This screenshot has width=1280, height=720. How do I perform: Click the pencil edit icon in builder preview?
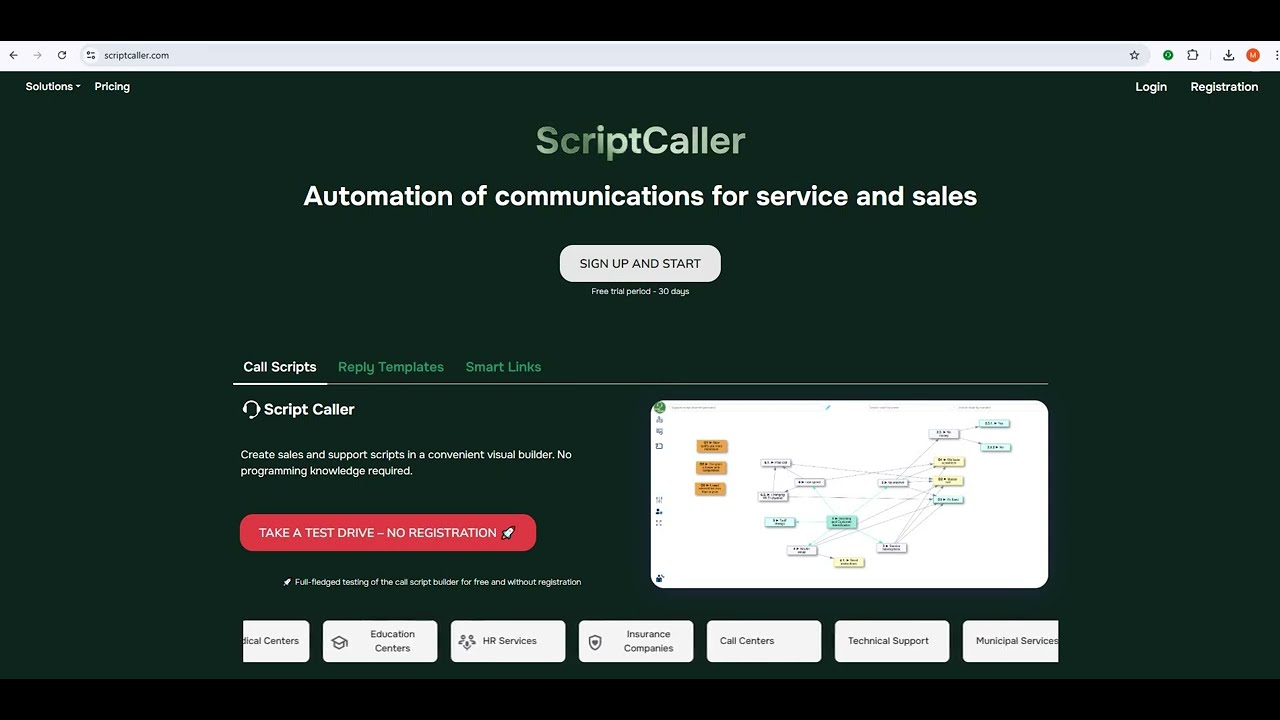point(828,407)
